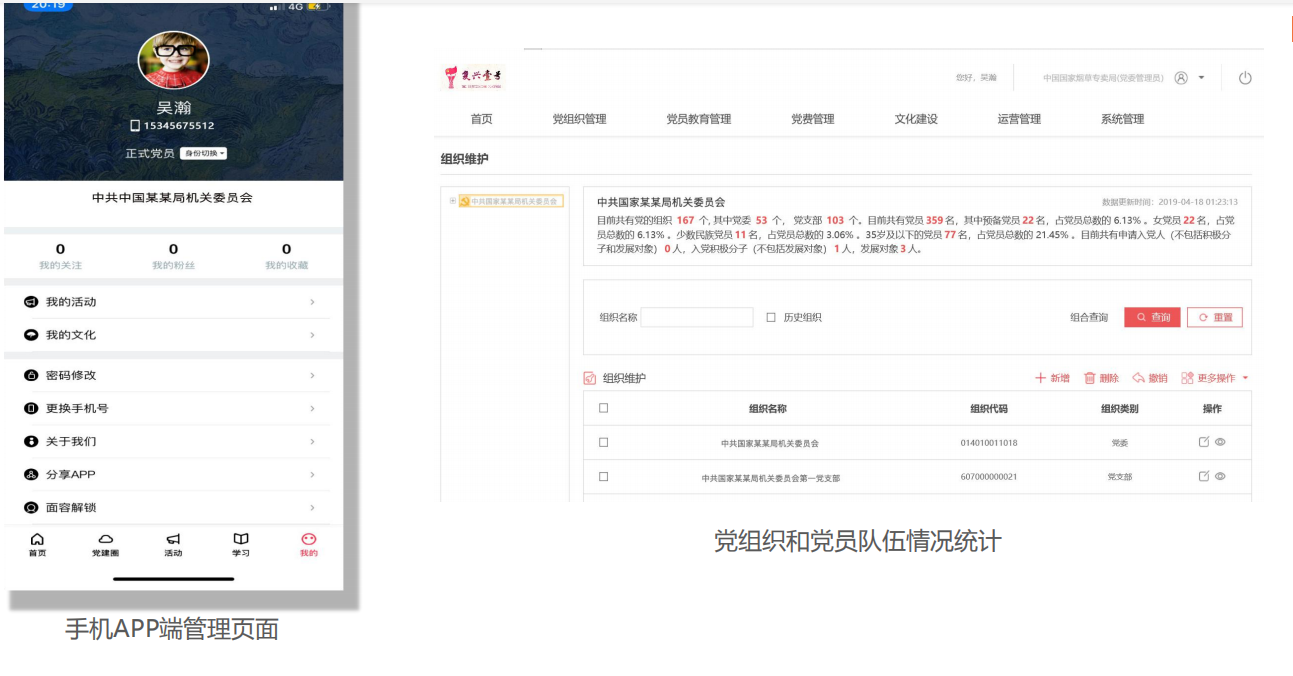The image size is (1293, 676).
Task: Click the red 查询 button
Action: click(x=1152, y=317)
